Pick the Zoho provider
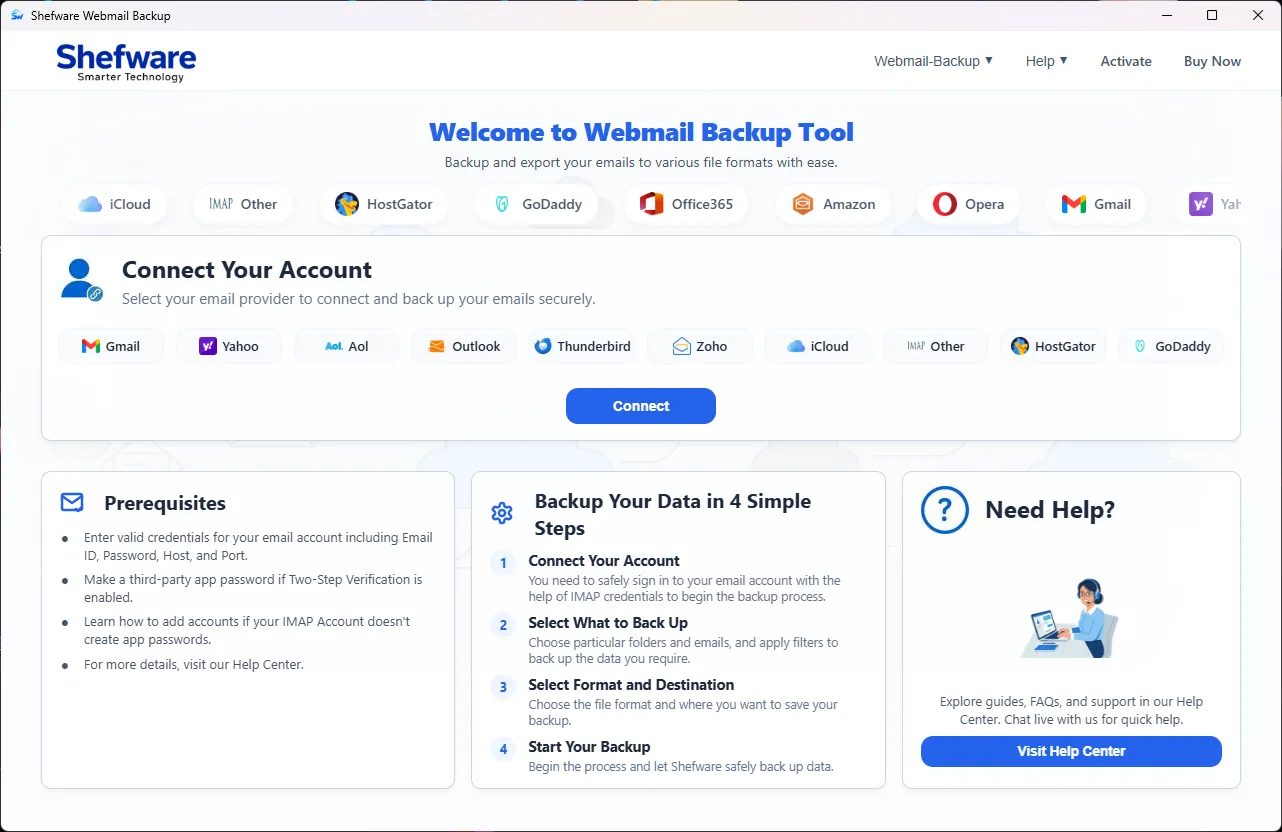 (x=700, y=346)
